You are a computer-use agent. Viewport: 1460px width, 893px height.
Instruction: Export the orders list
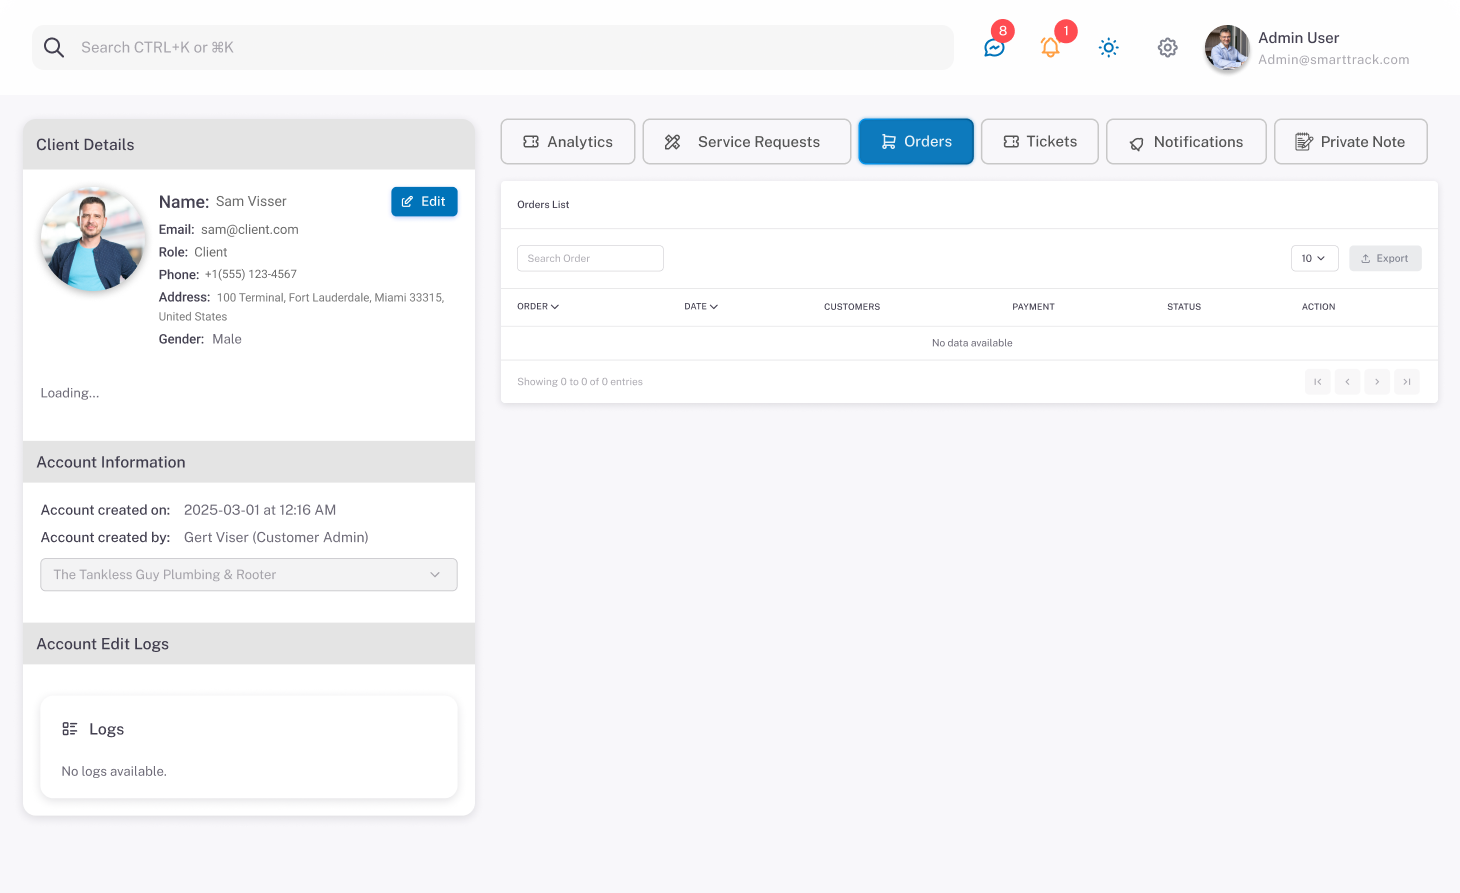(x=1384, y=258)
